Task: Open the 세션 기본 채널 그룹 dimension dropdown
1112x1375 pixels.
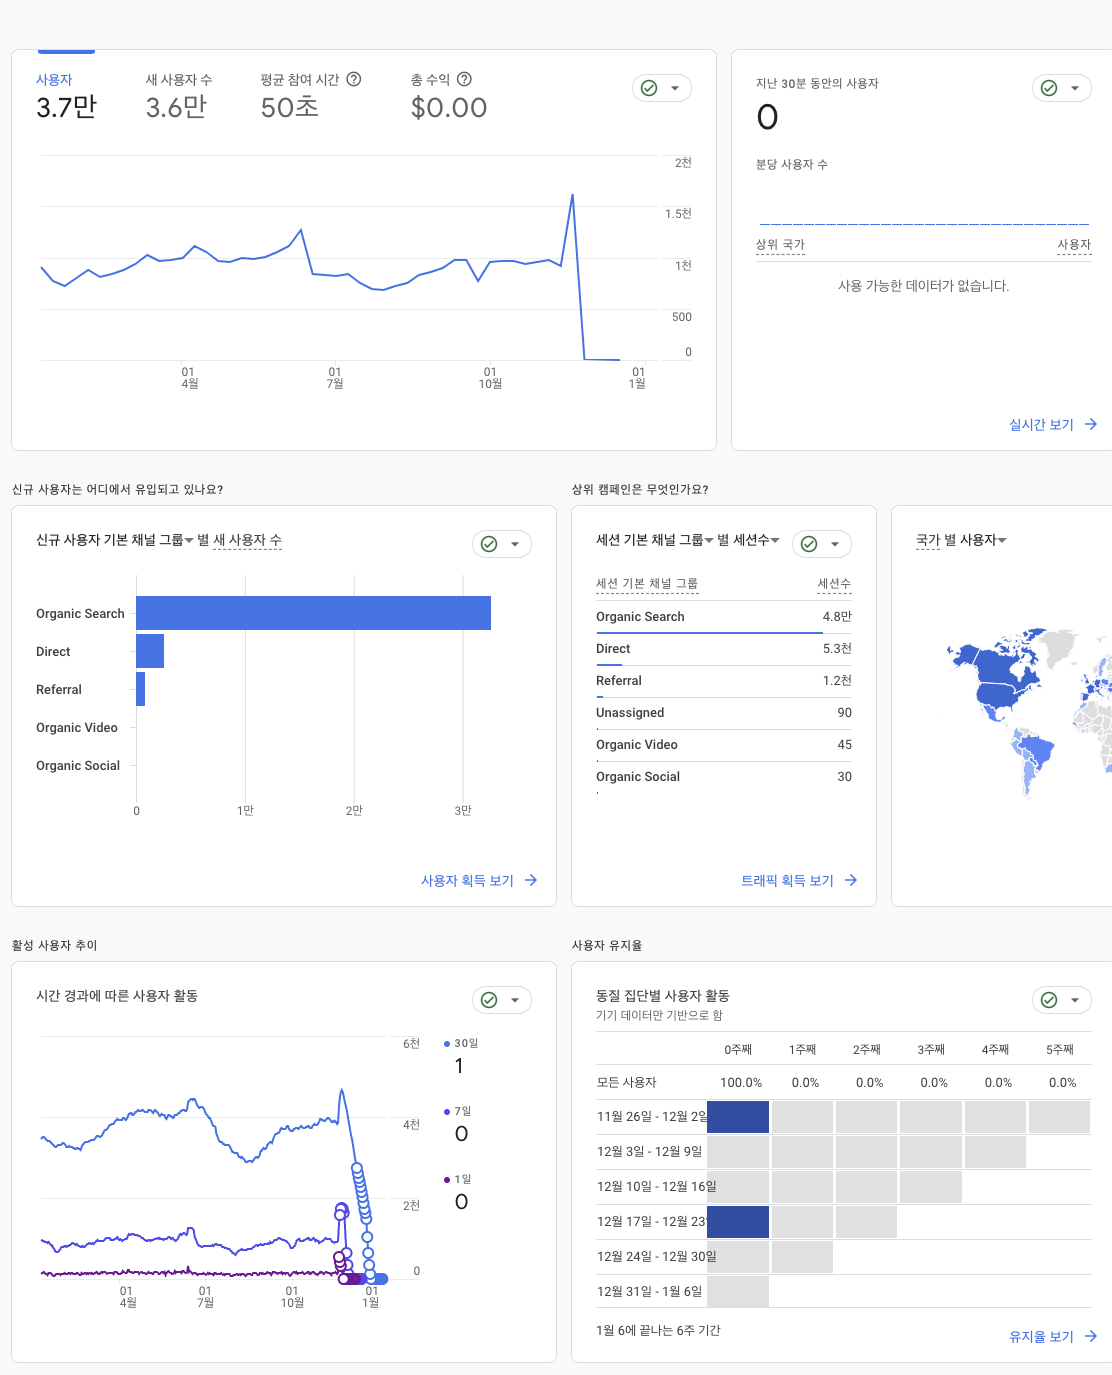Action: (x=709, y=541)
